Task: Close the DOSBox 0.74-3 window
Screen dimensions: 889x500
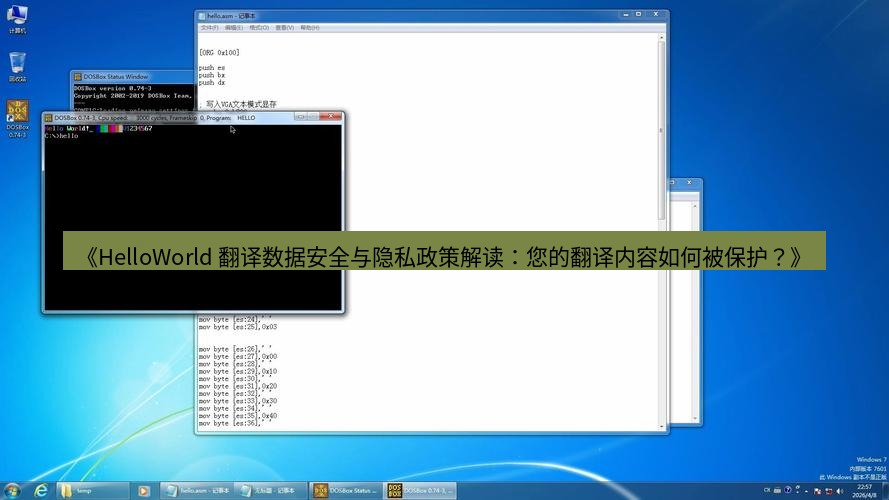Action: pos(331,117)
